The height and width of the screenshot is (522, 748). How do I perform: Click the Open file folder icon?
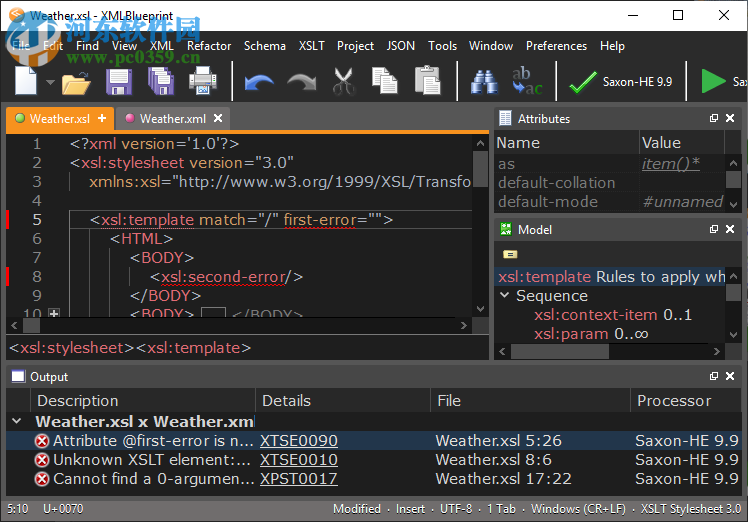pyautogui.click(x=76, y=83)
